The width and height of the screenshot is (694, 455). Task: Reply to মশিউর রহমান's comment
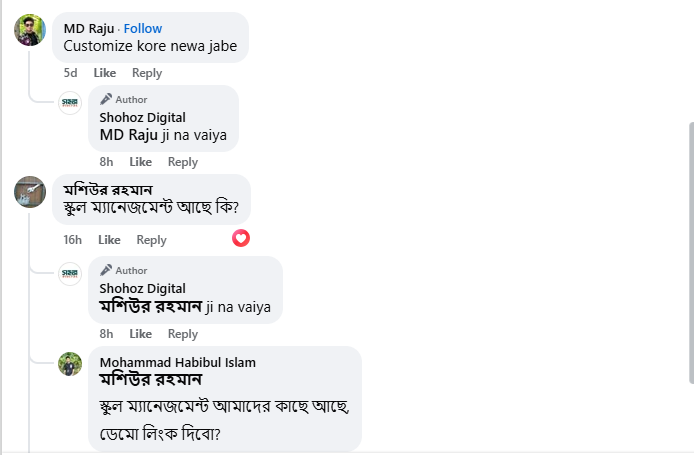tap(151, 240)
